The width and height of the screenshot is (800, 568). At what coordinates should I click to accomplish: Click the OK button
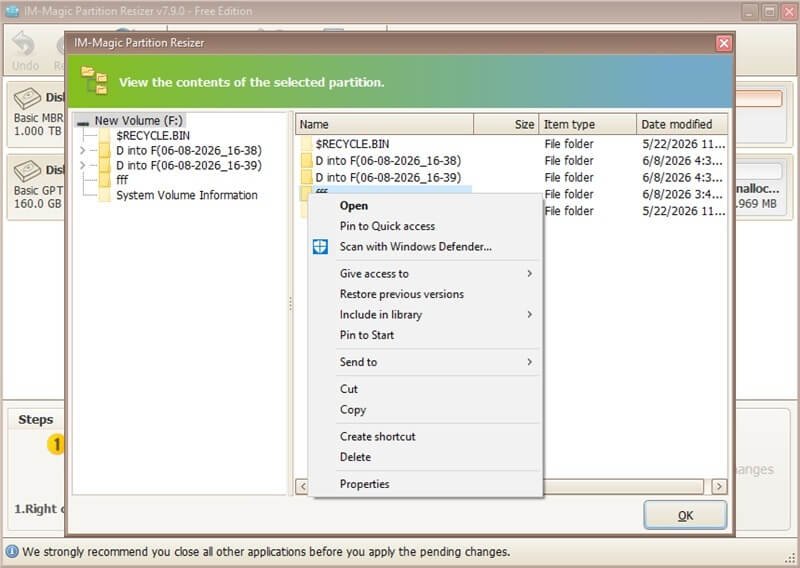point(685,515)
